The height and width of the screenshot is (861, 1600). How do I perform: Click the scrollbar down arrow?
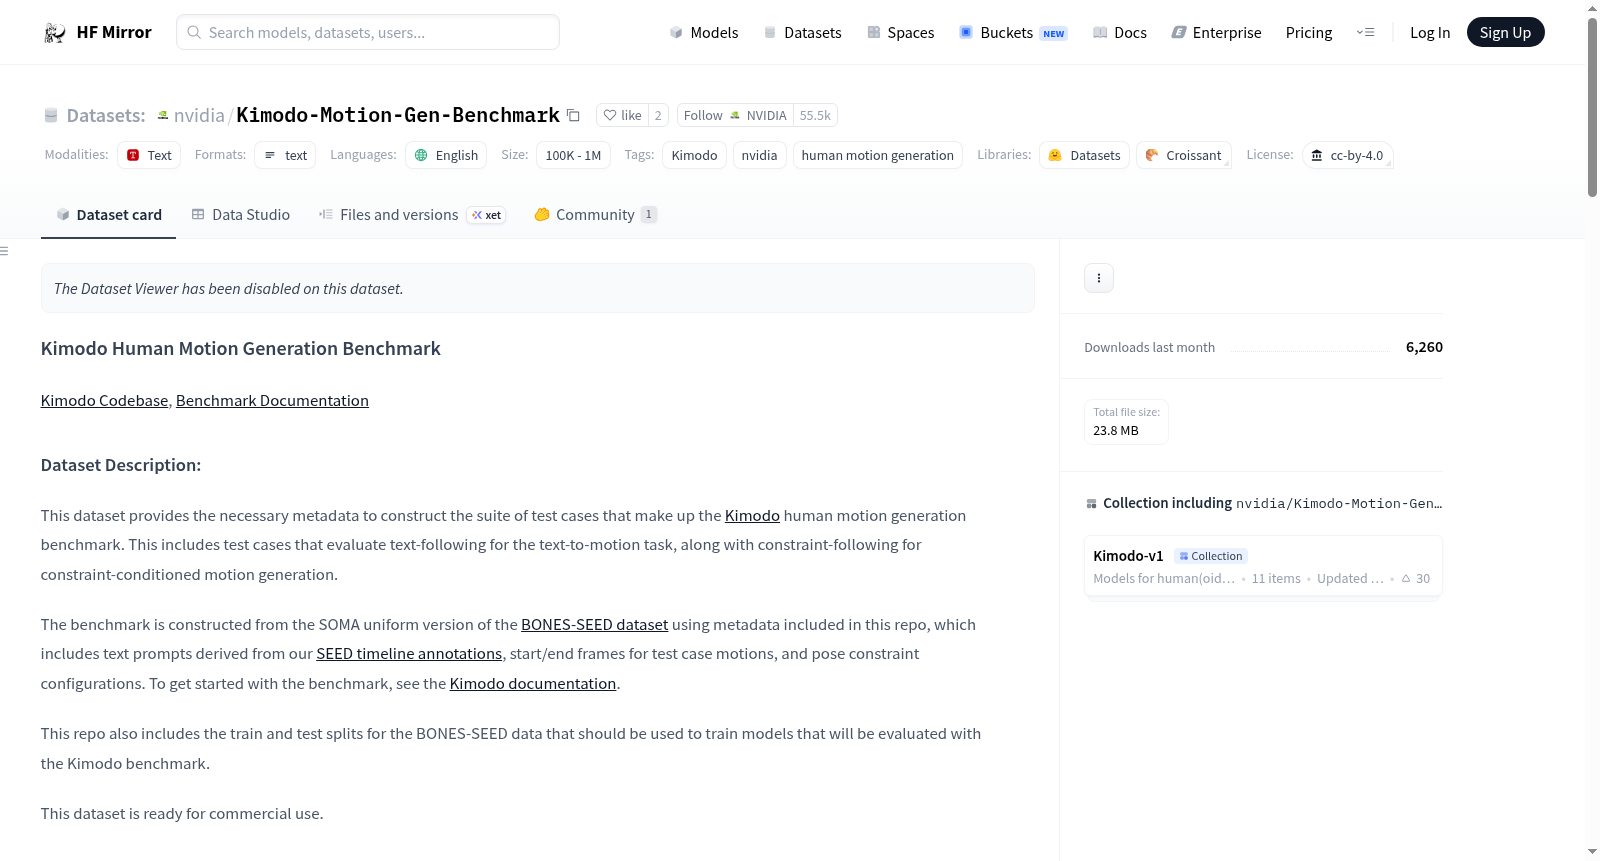[1592, 852]
